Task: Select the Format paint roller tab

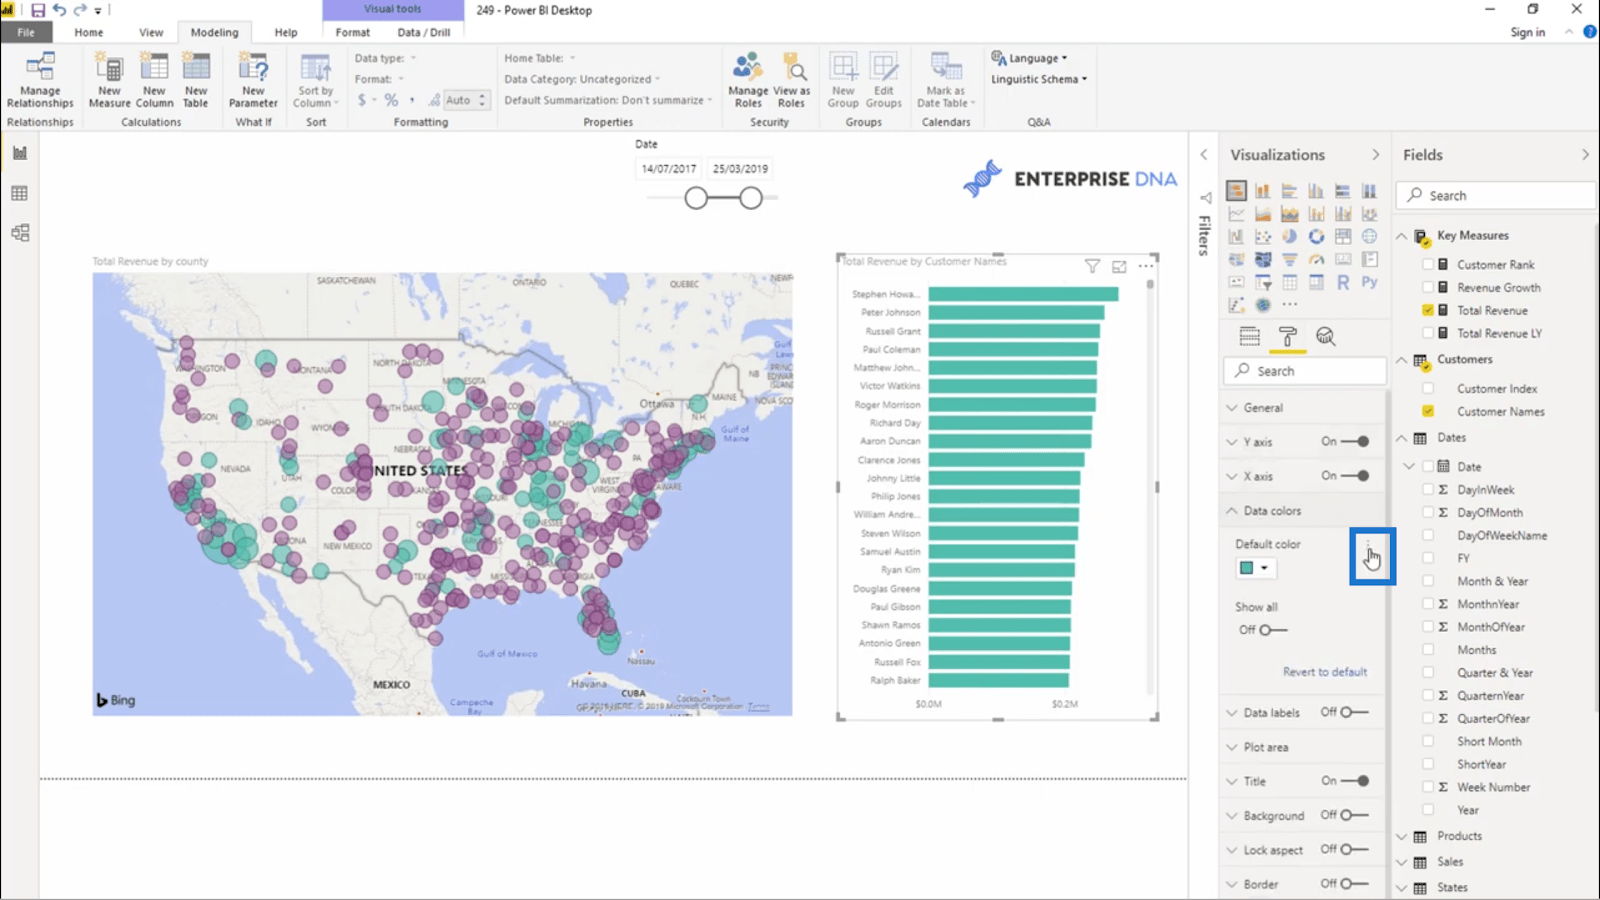Action: 1288,337
